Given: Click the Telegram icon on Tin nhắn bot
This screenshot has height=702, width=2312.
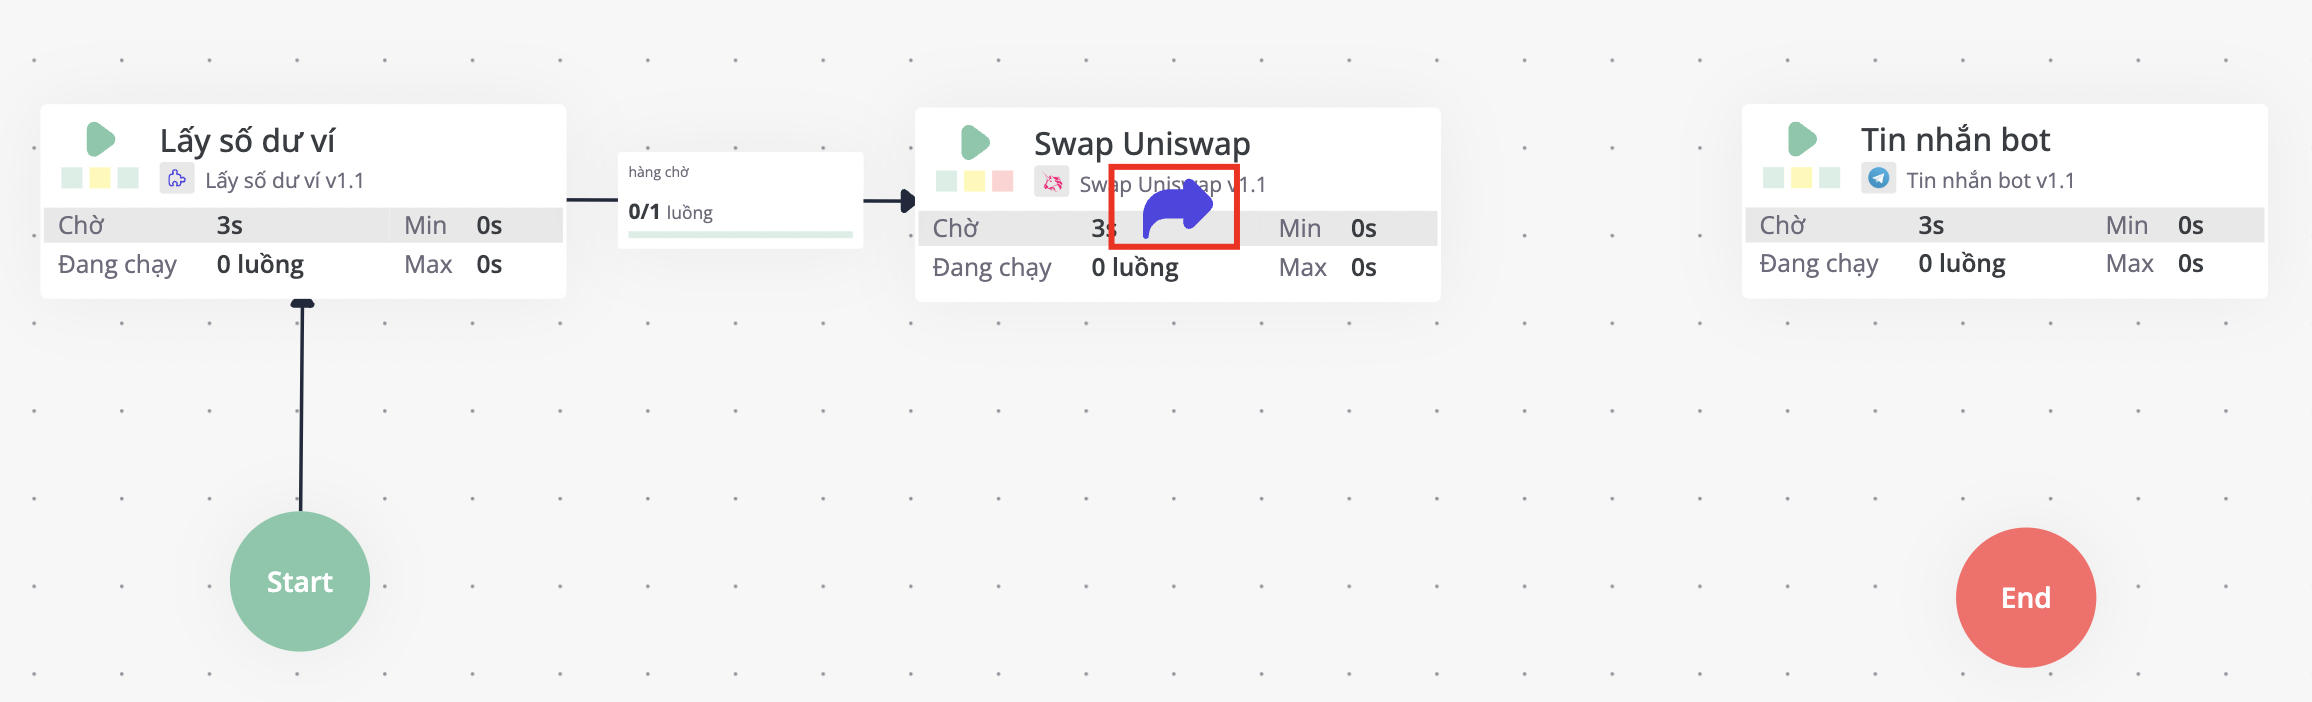Looking at the screenshot, I should (1878, 178).
